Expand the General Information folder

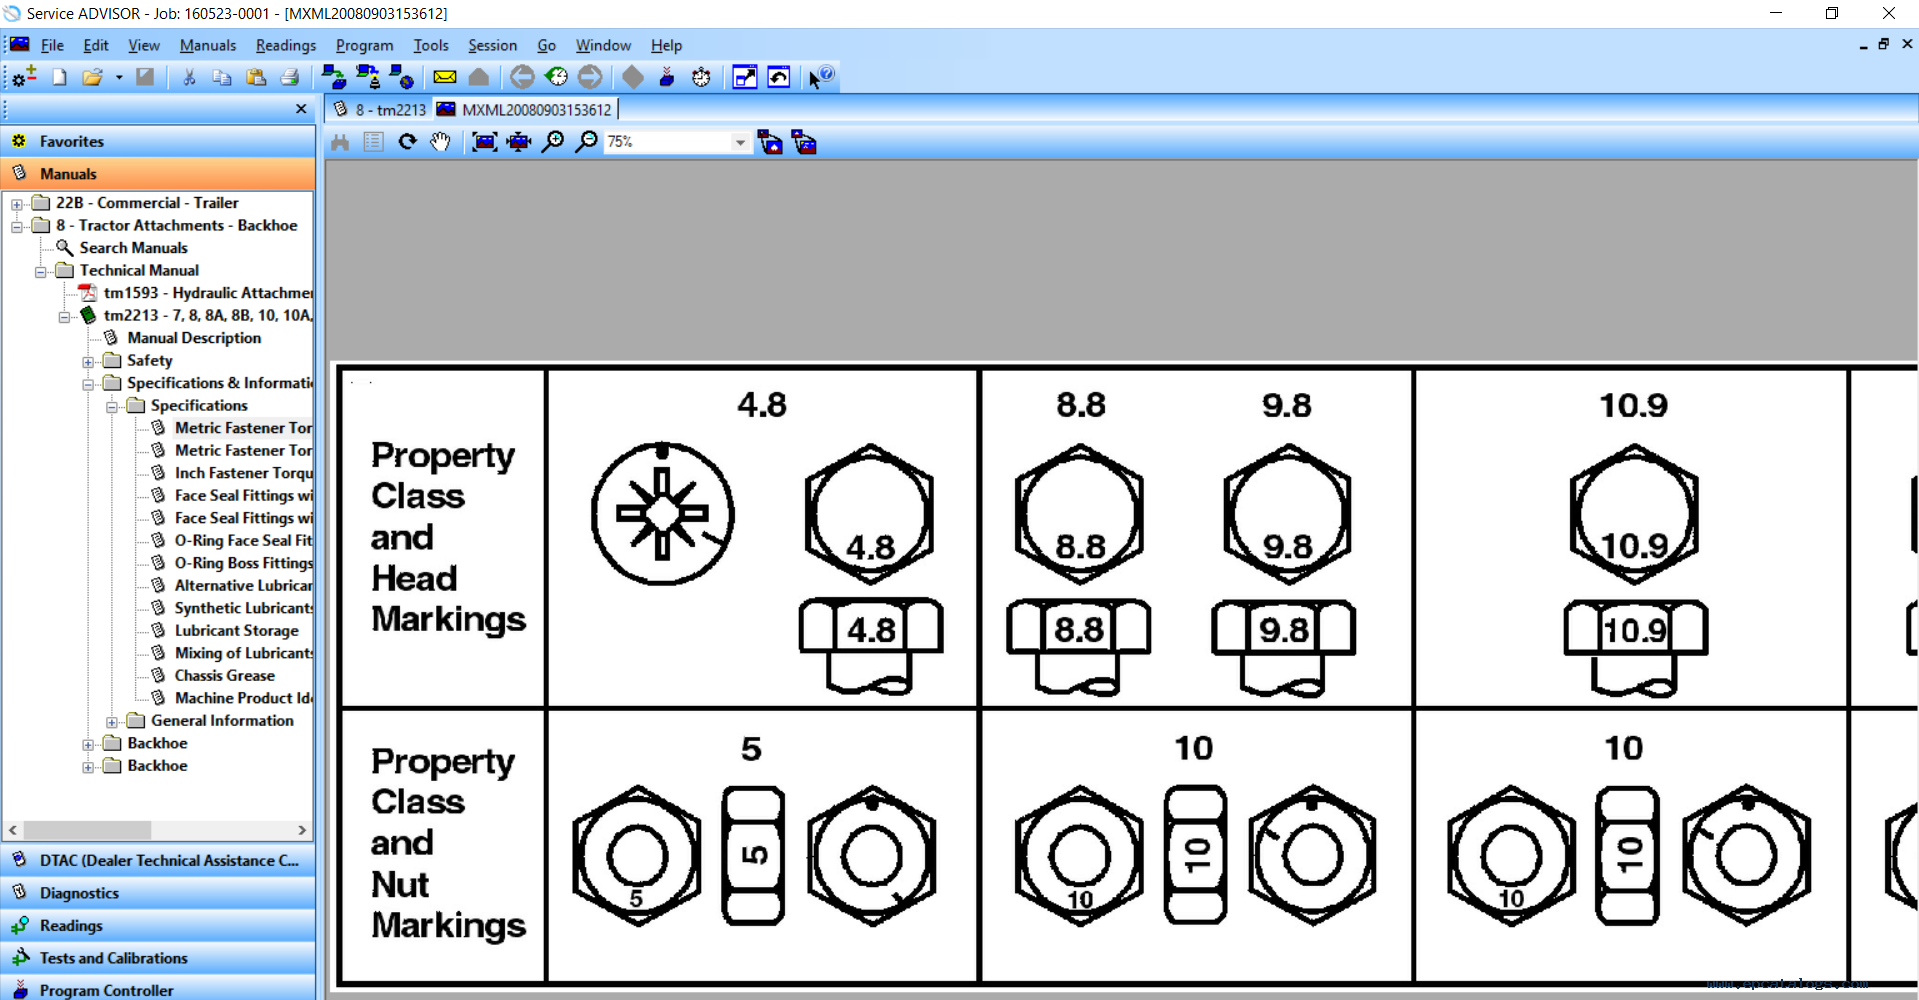coord(112,722)
